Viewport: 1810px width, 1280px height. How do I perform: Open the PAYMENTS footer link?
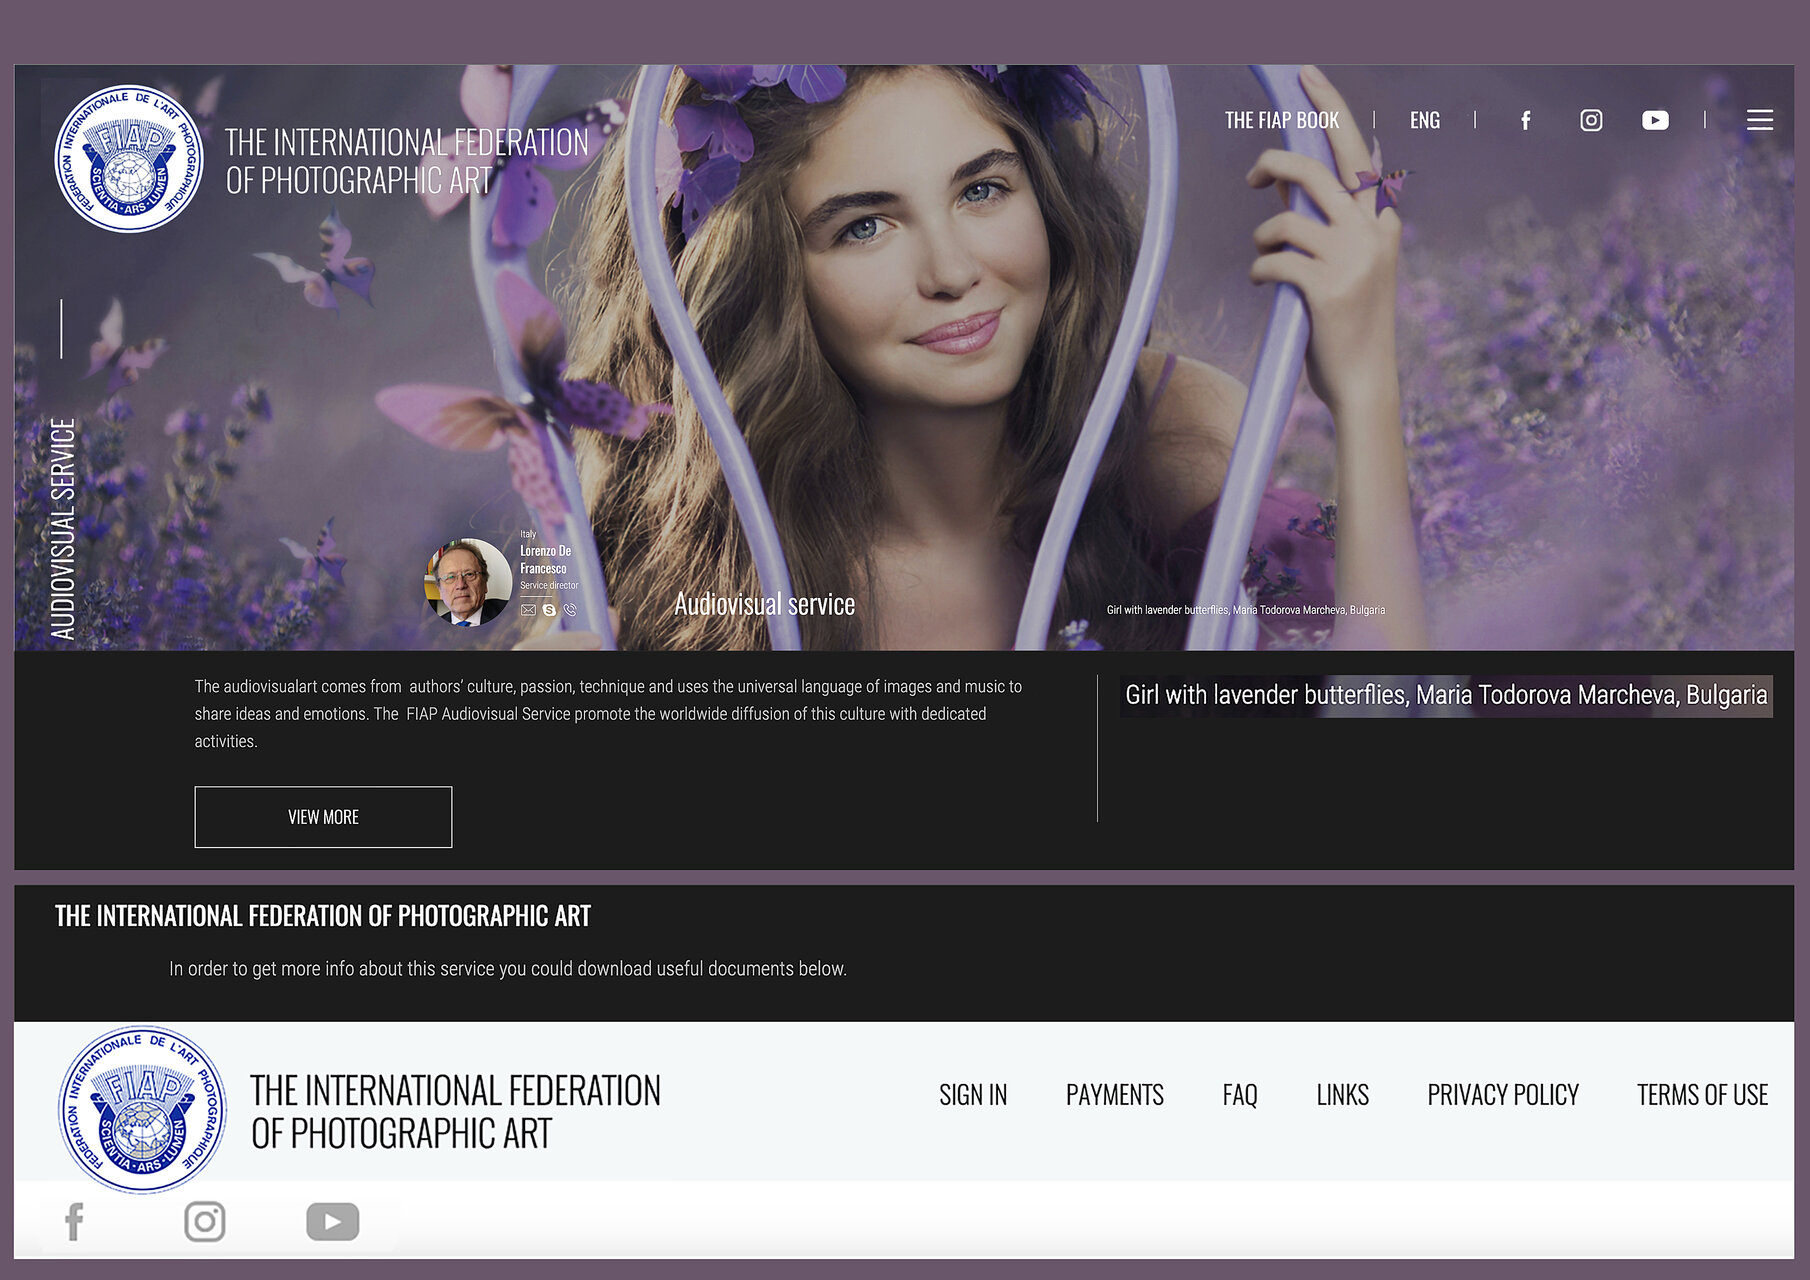tap(1114, 1095)
